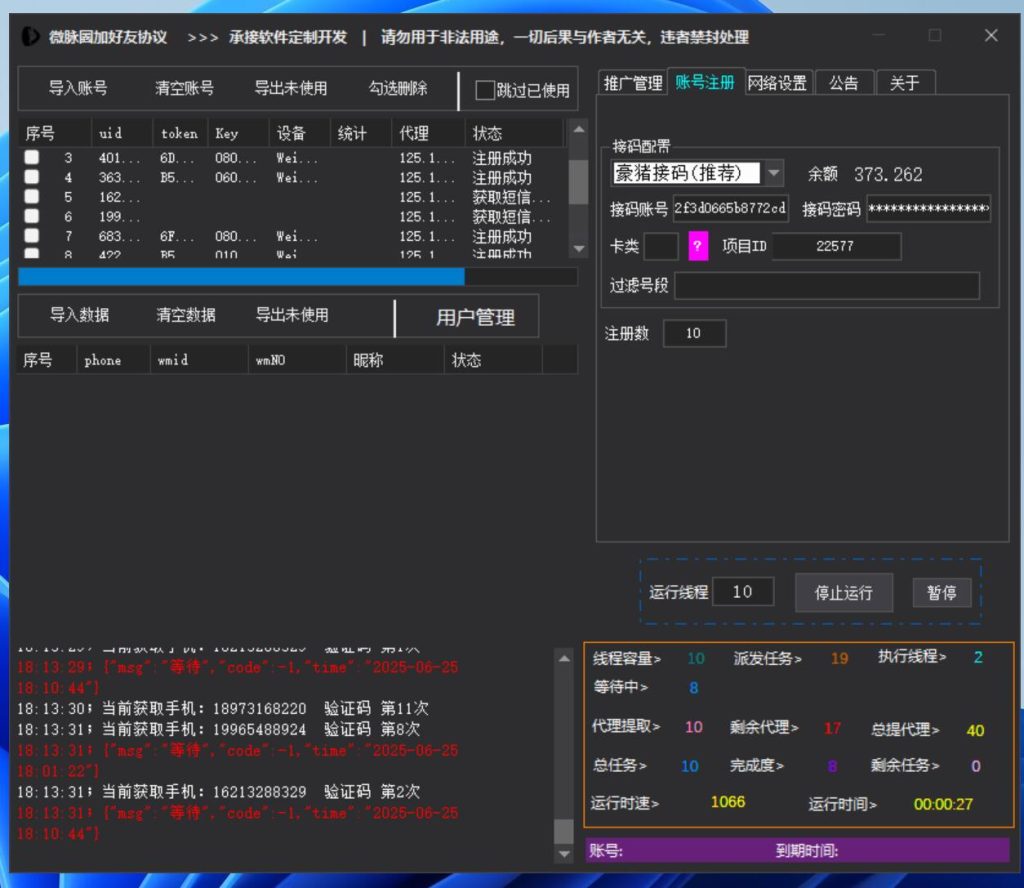Toggle the 跳过已使用 checkbox

[x=485, y=90]
